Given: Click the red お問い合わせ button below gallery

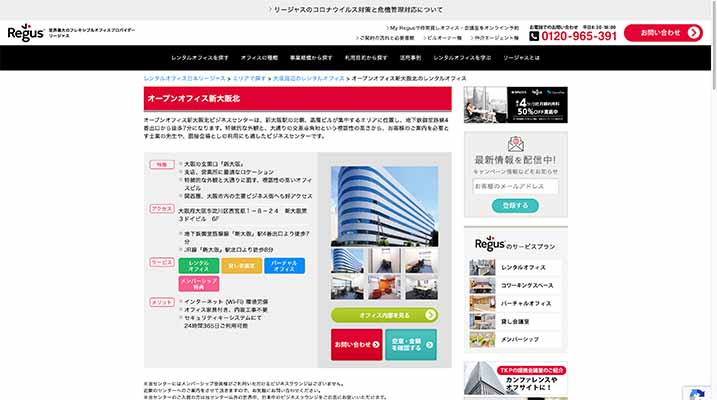Looking at the screenshot, I should (x=357, y=345).
